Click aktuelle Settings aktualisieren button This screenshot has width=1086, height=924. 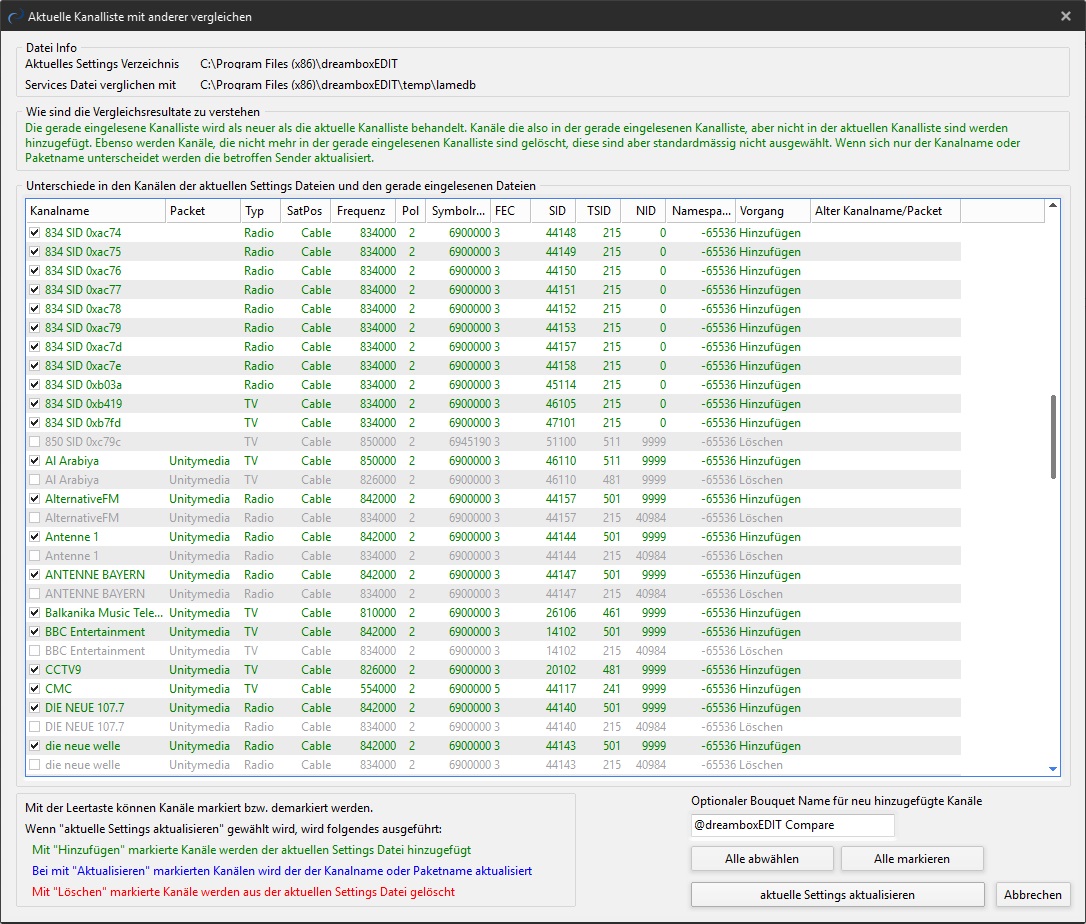(x=837, y=894)
